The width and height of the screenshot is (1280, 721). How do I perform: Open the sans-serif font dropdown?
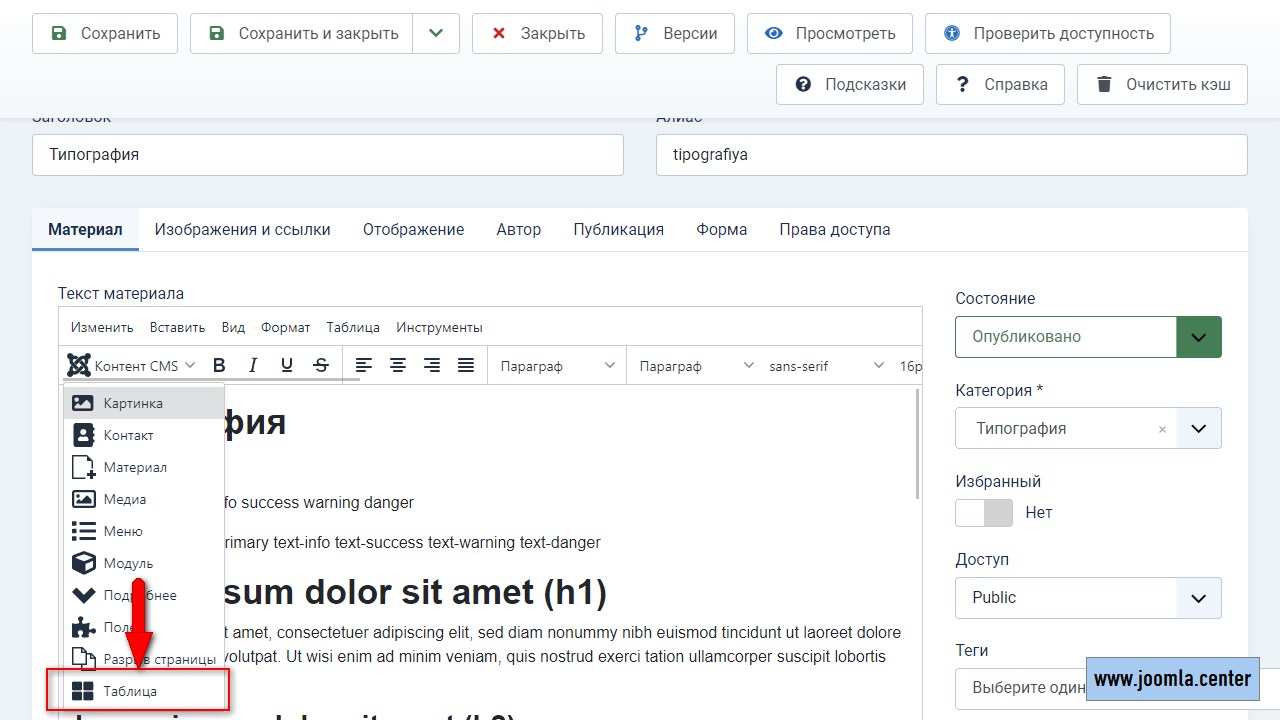pos(826,366)
